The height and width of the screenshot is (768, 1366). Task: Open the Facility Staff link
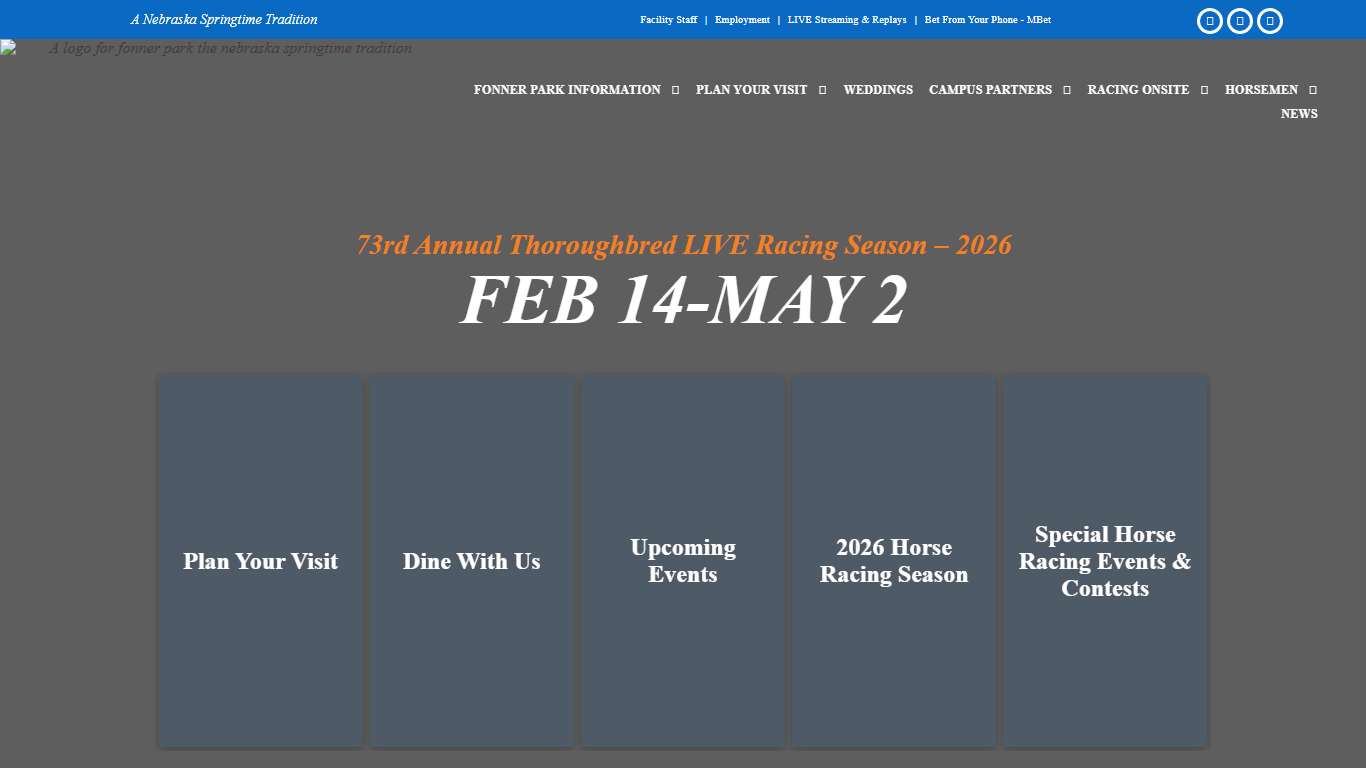click(668, 20)
